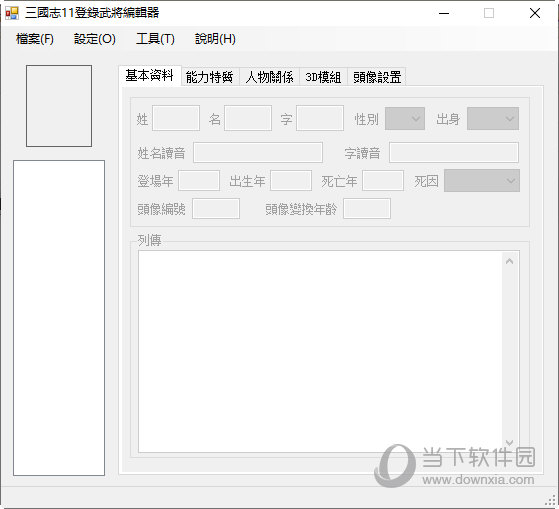
Task: Click the 頭像編號 input field
Action: [216, 209]
